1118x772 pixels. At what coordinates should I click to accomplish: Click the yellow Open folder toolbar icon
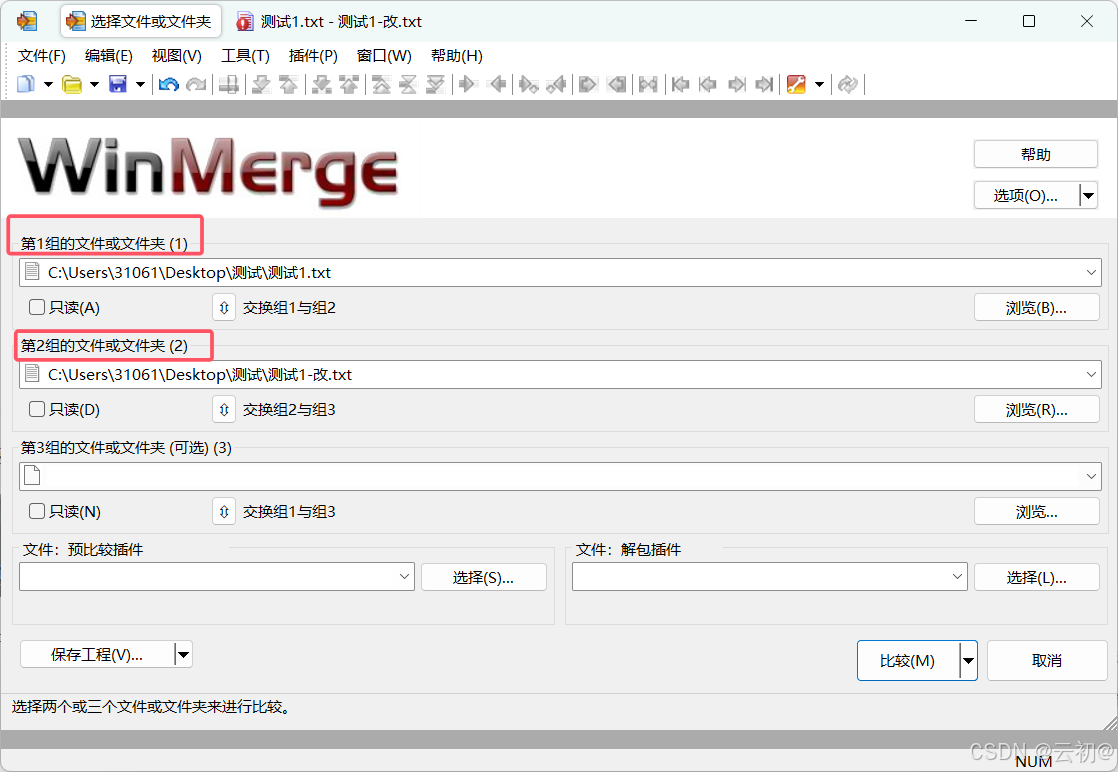point(71,84)
